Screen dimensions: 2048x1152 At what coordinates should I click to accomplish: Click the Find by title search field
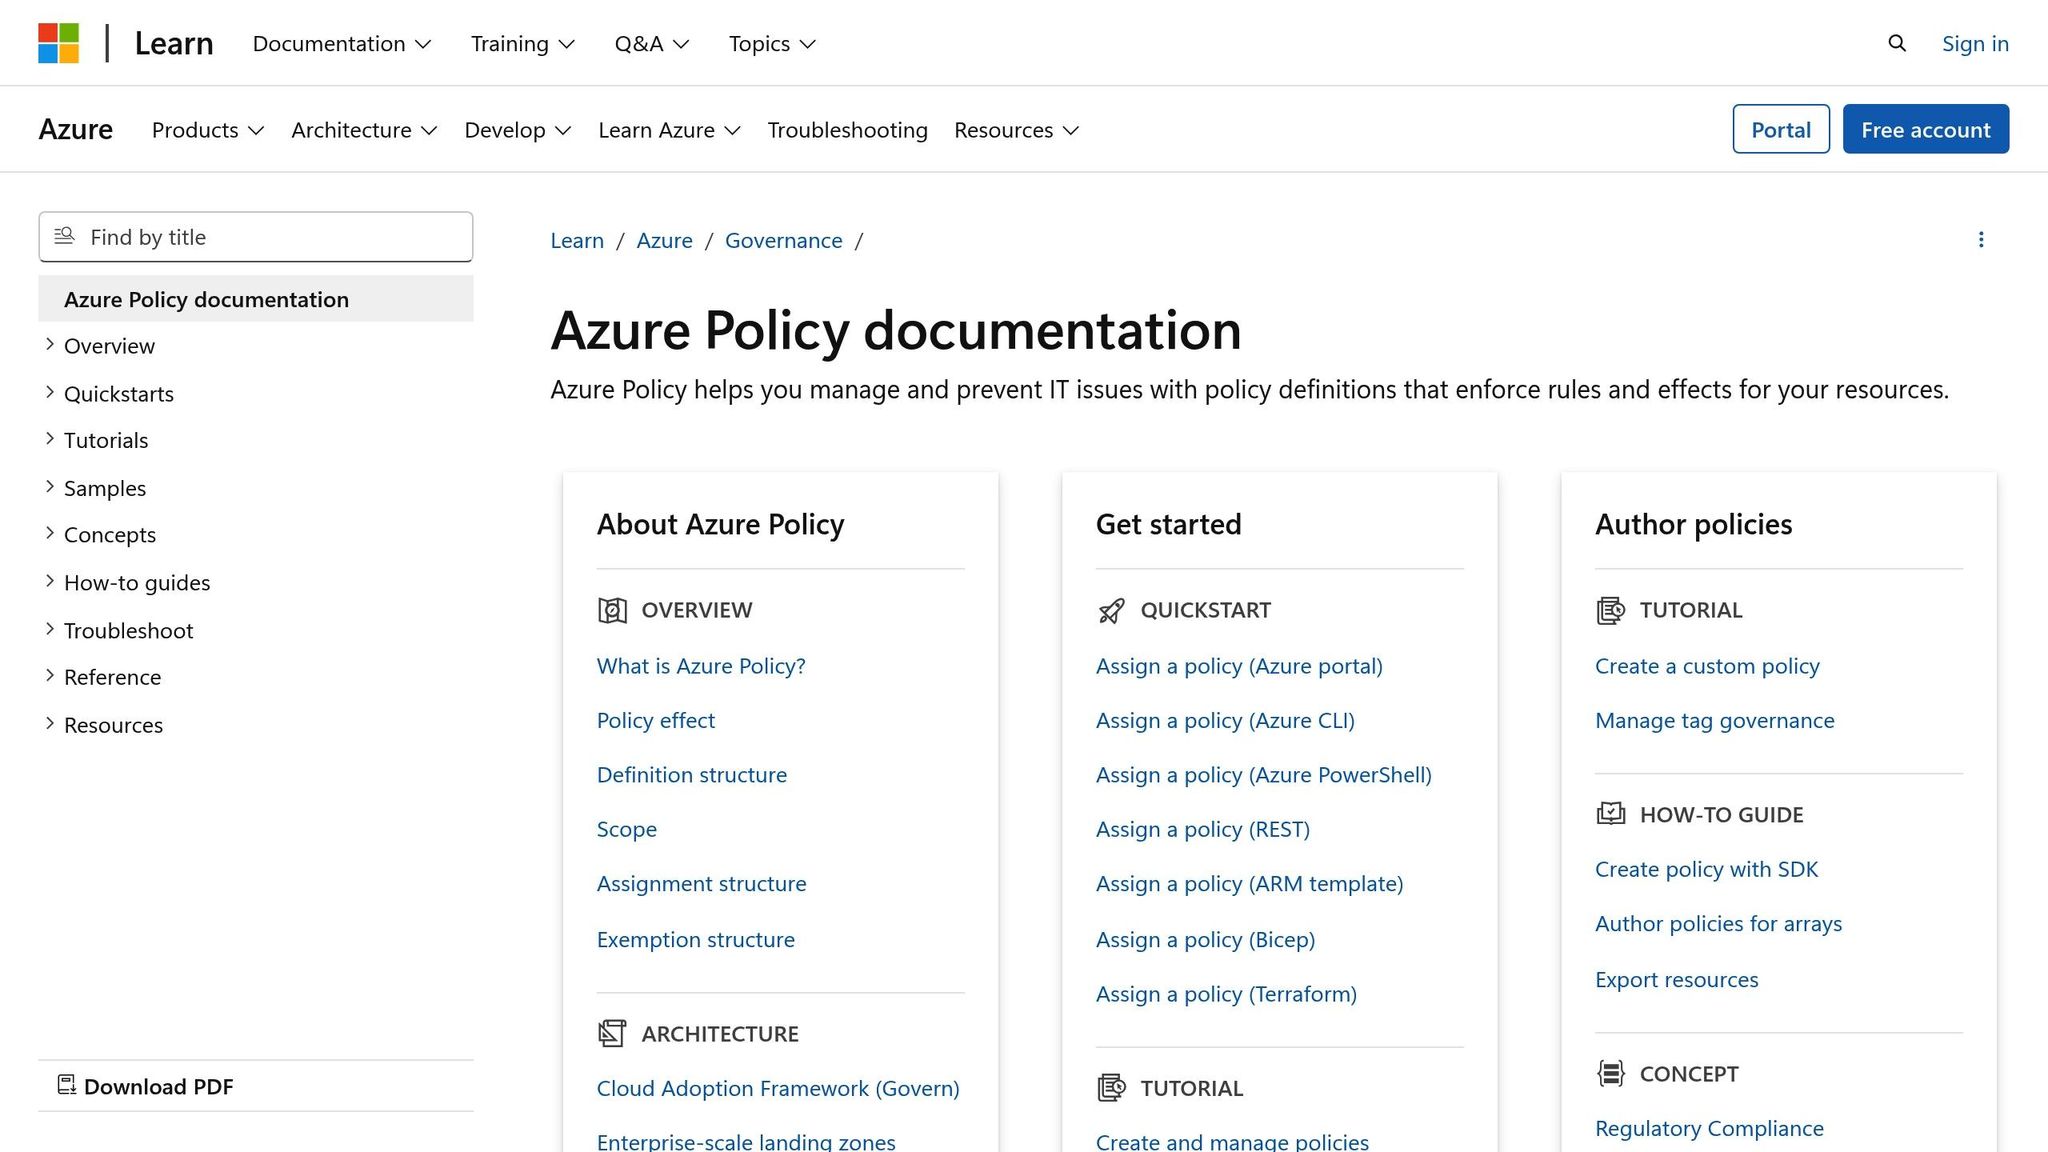[x=255, y=237]
